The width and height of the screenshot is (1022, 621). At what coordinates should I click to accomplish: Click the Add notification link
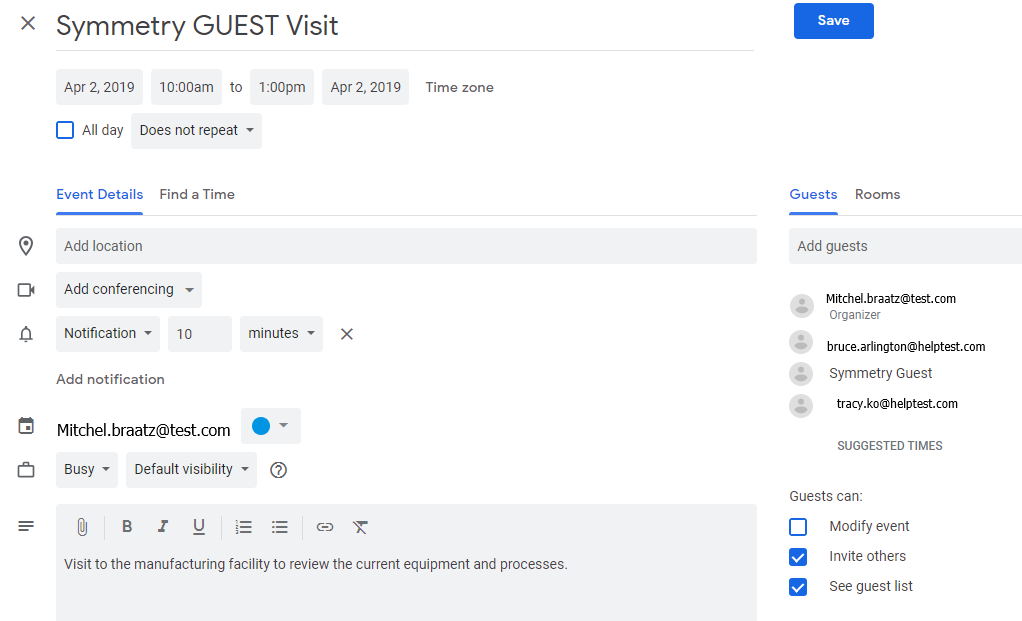pos(110,379)
